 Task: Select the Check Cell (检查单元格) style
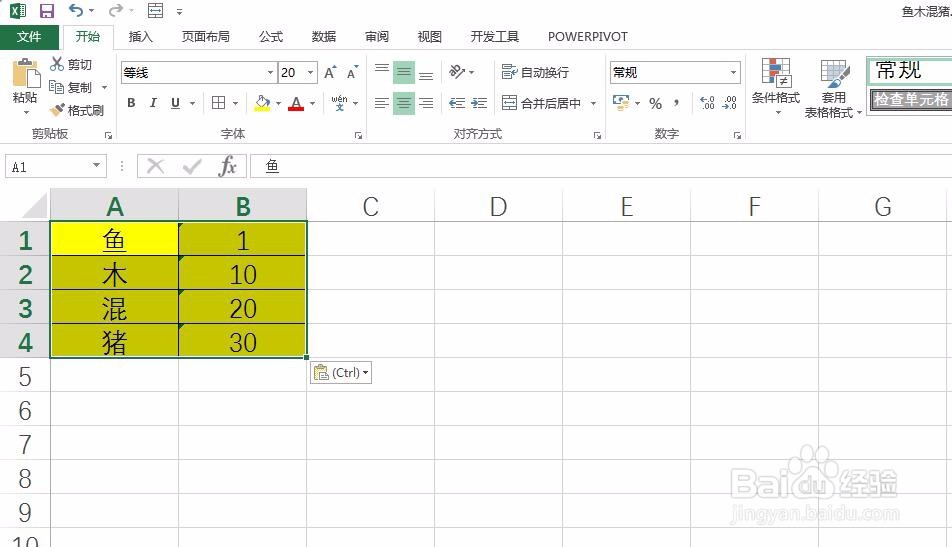(911, 100)
